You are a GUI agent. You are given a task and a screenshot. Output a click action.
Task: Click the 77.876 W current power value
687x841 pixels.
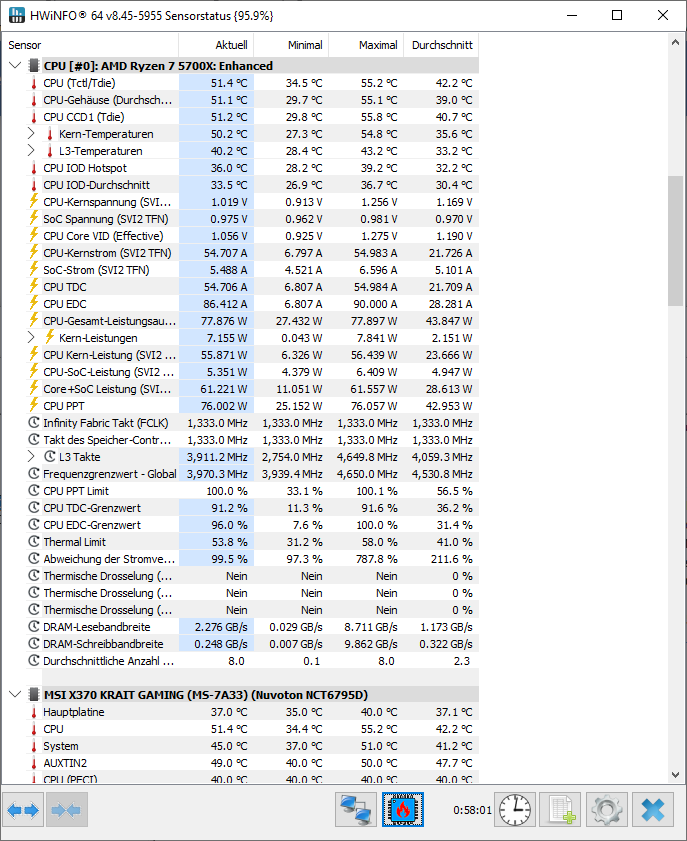pos(224,321)
